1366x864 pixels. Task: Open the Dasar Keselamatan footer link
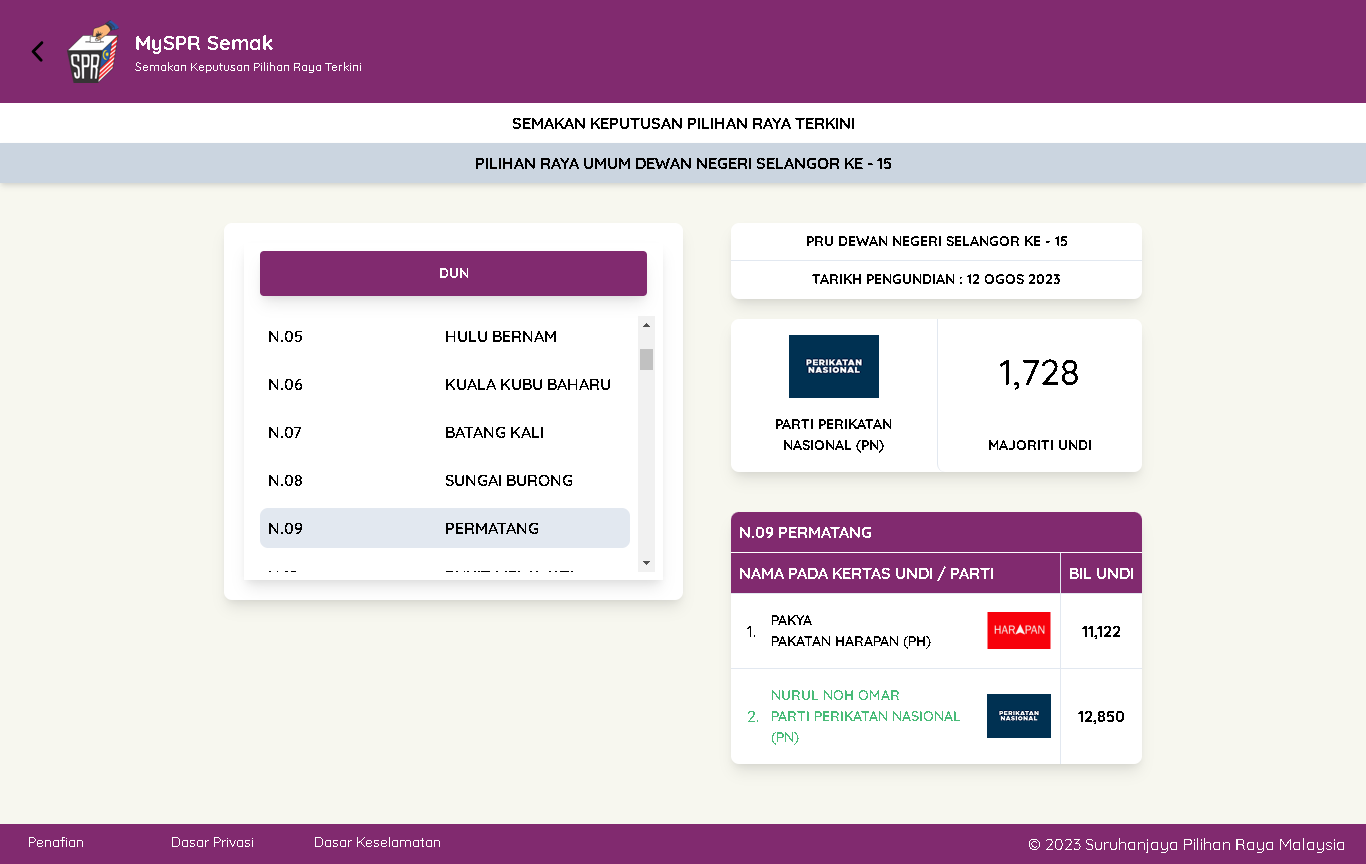(377, 843)
